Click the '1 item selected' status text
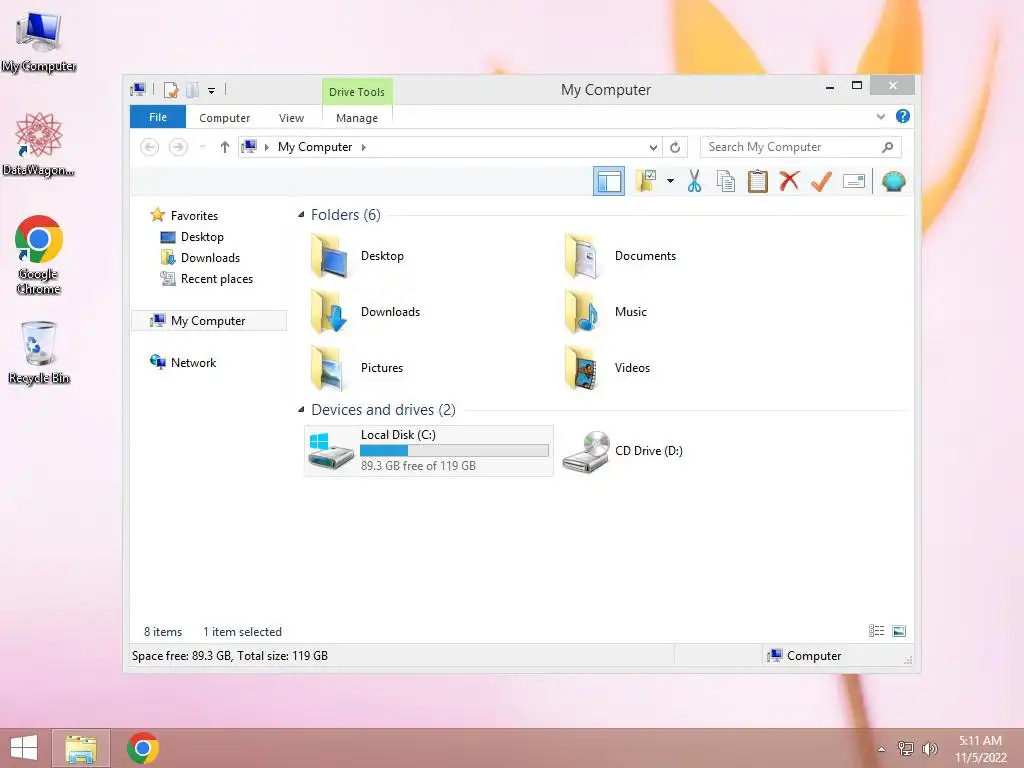 click(242, 632)
